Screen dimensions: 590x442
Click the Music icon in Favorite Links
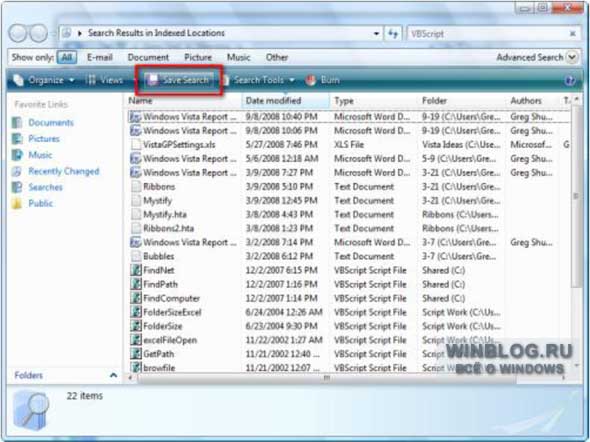pos(17,155)
